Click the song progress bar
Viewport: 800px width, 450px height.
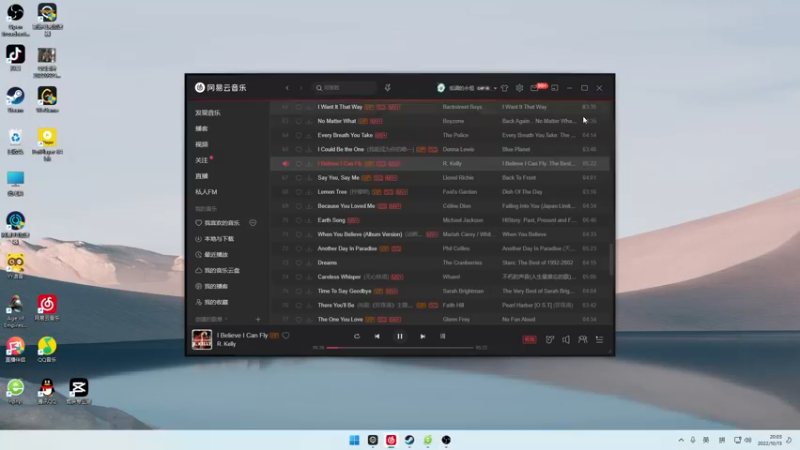[400, 347]
